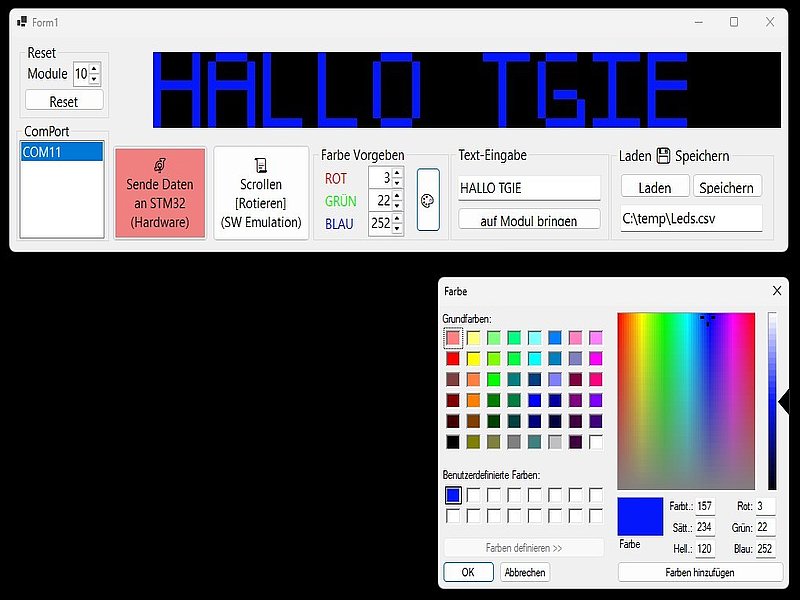Select the black basic color swatch
The image size is (800, 600).
click(453, 442)
